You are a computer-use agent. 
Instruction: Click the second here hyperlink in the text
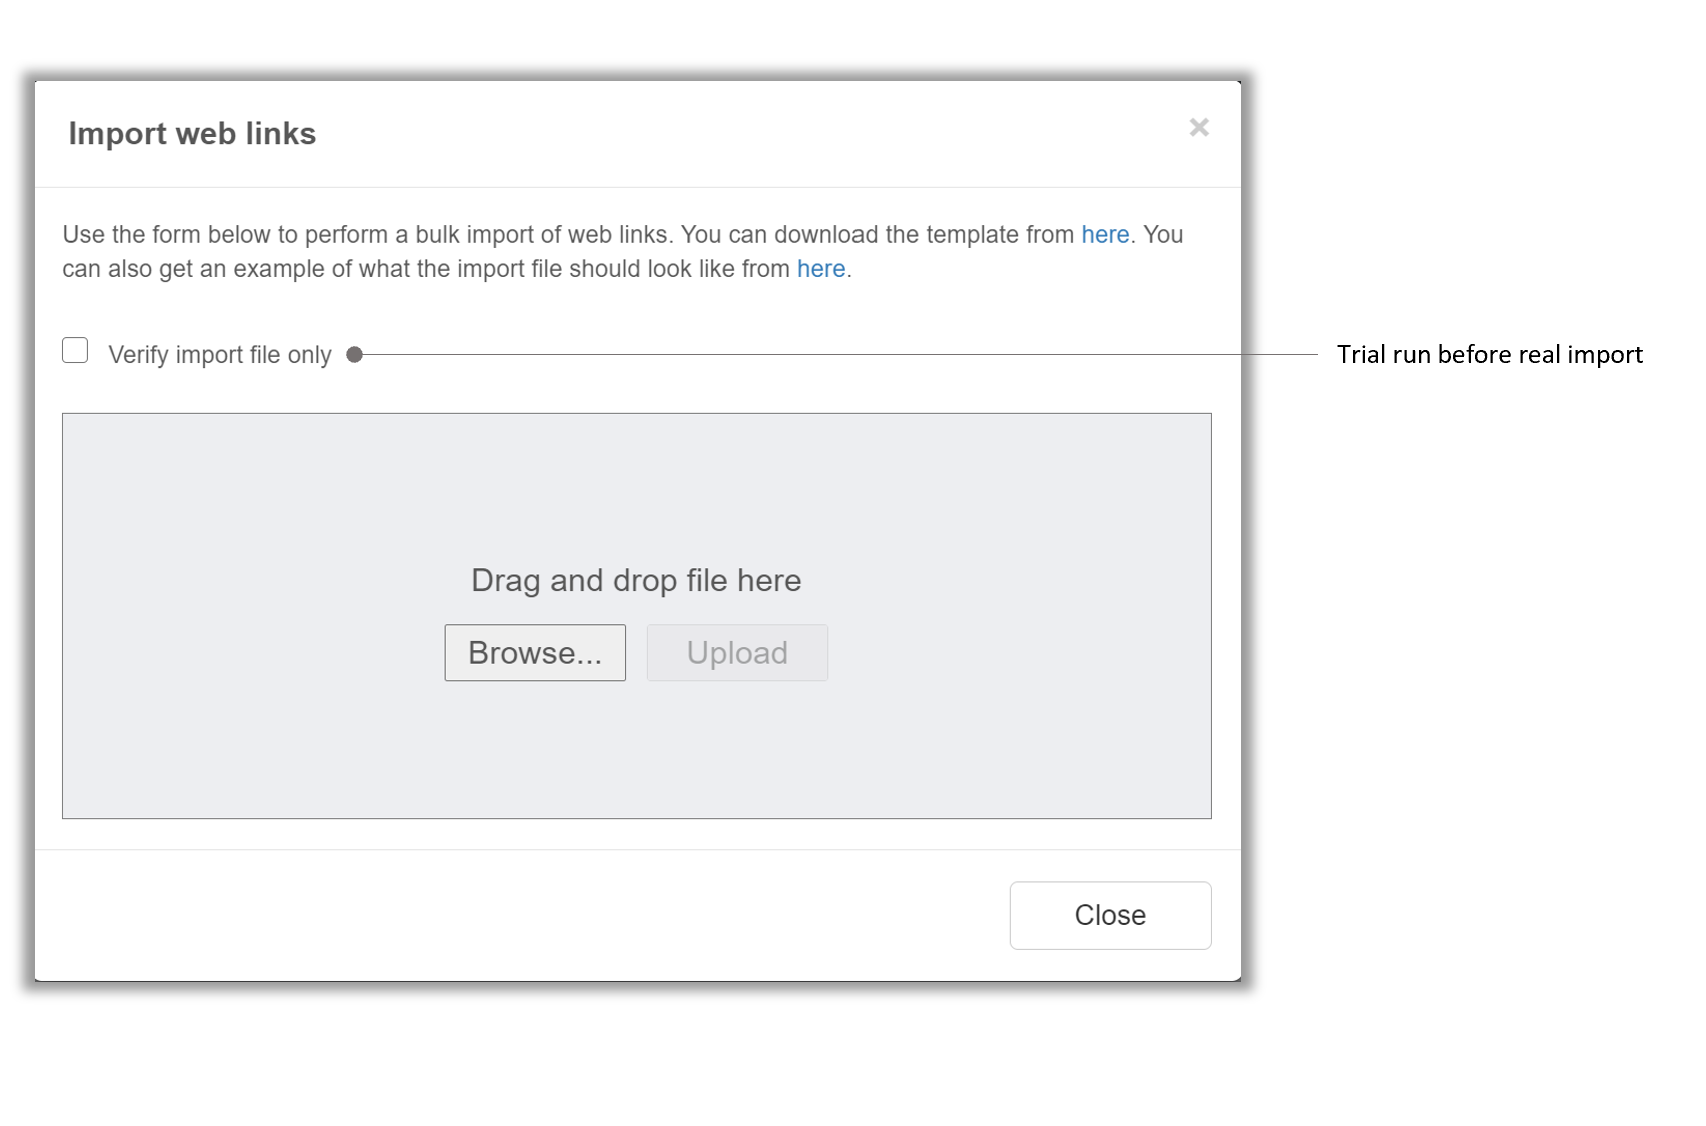pos(819,268)
